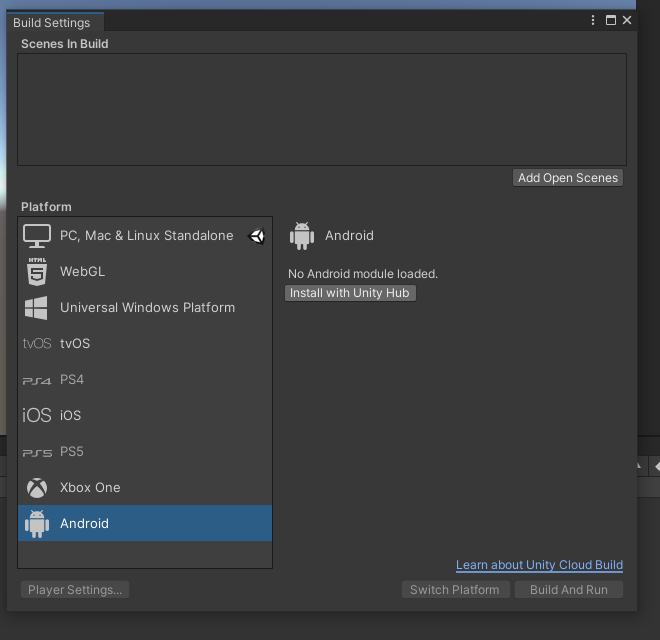Click Build And Run
The height and width of the screenshot is (640, 660).
[569, 590]
